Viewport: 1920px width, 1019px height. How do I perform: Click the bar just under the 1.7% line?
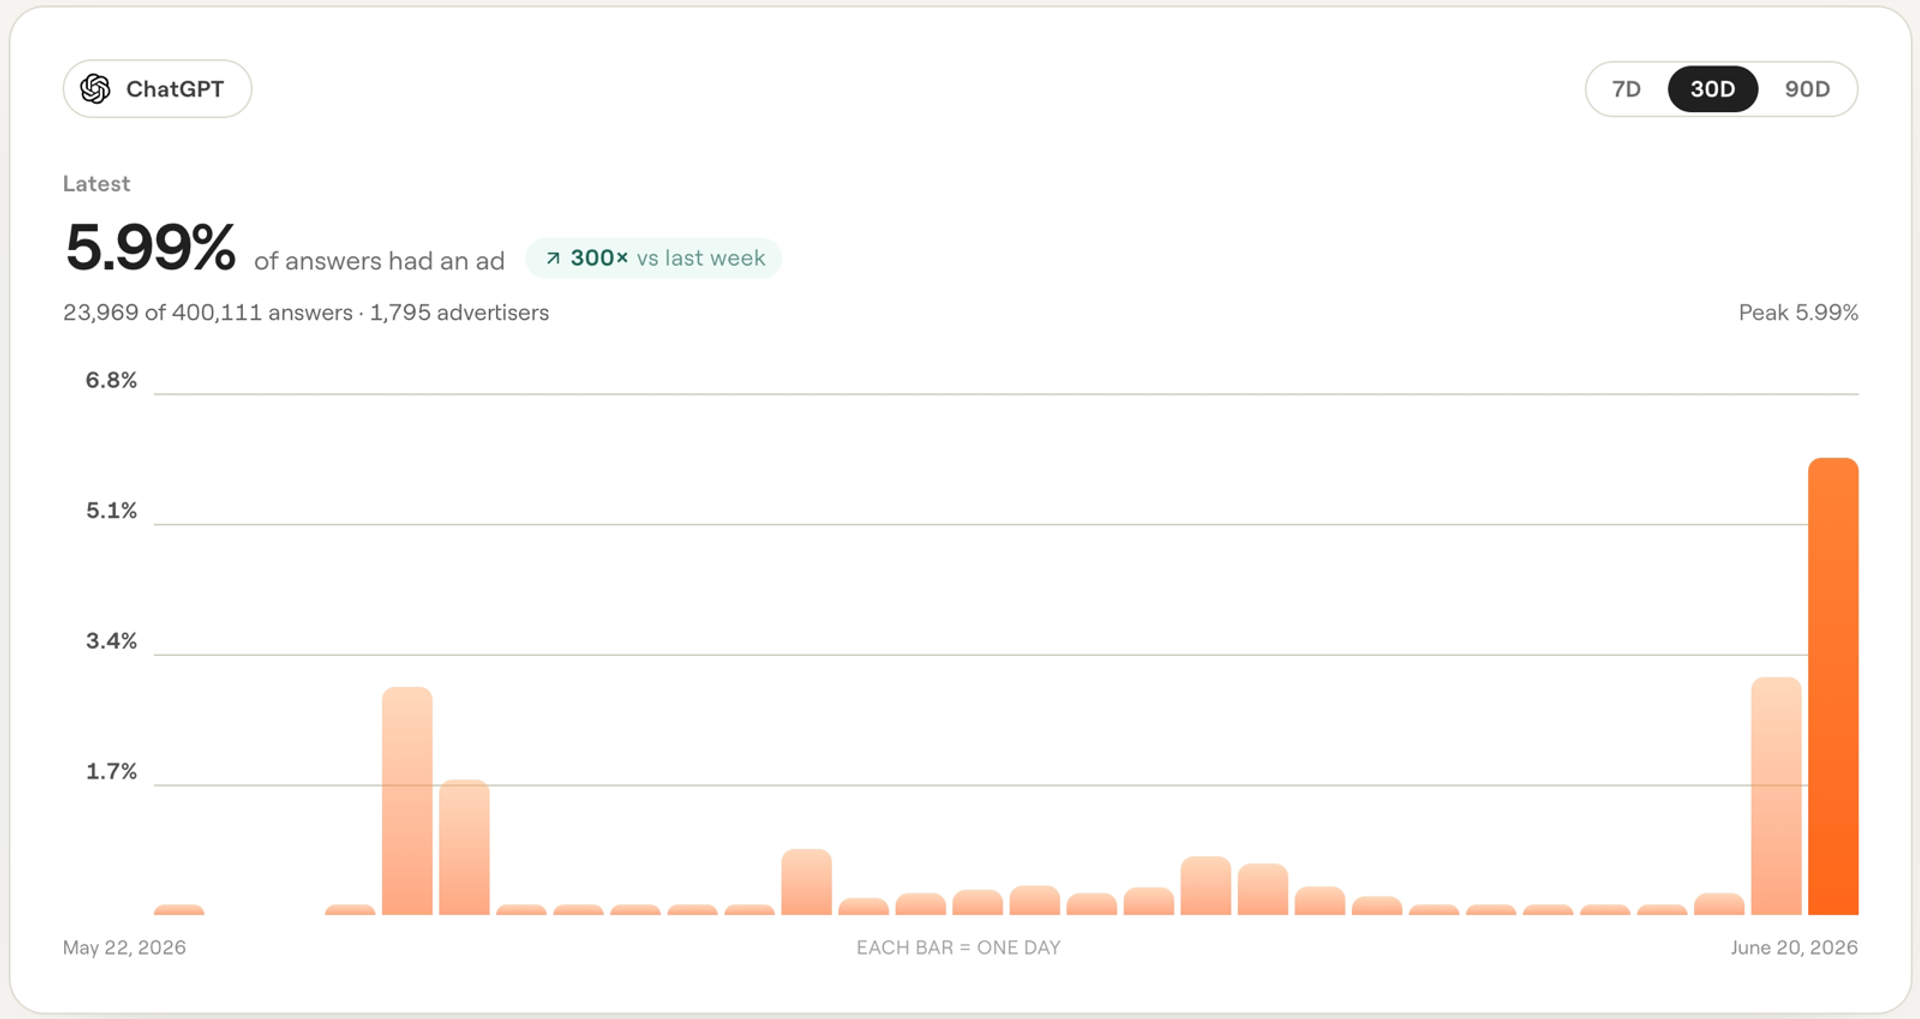coord(464,847)
